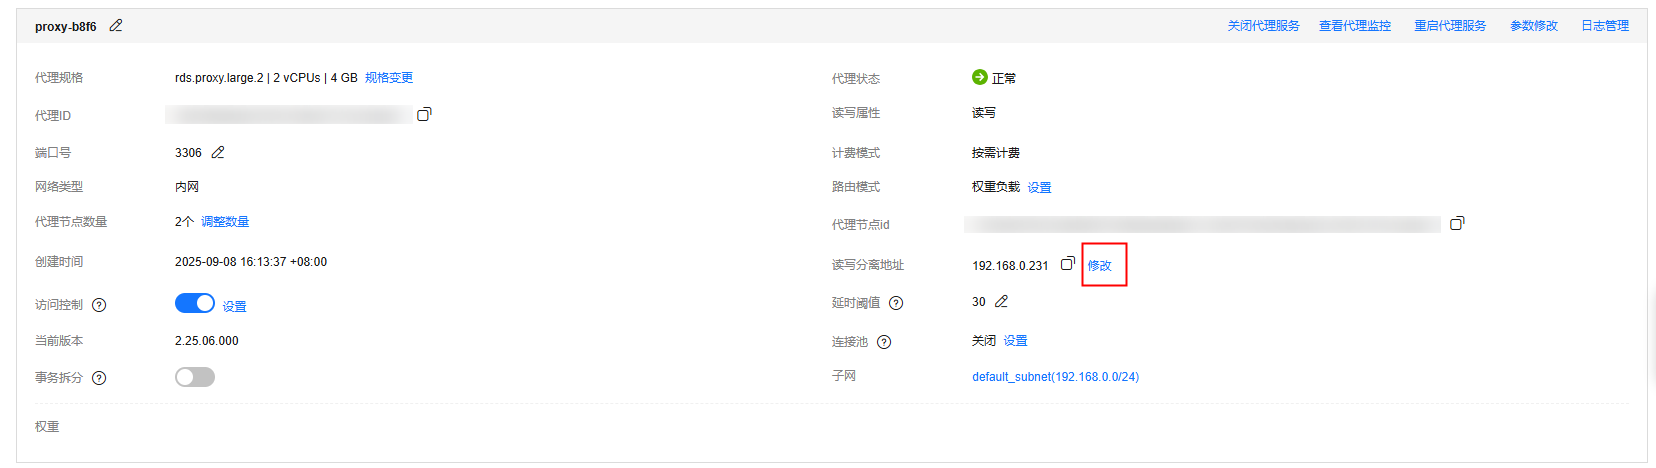Open 参数修改 parameter modification

coord(1533,26)
